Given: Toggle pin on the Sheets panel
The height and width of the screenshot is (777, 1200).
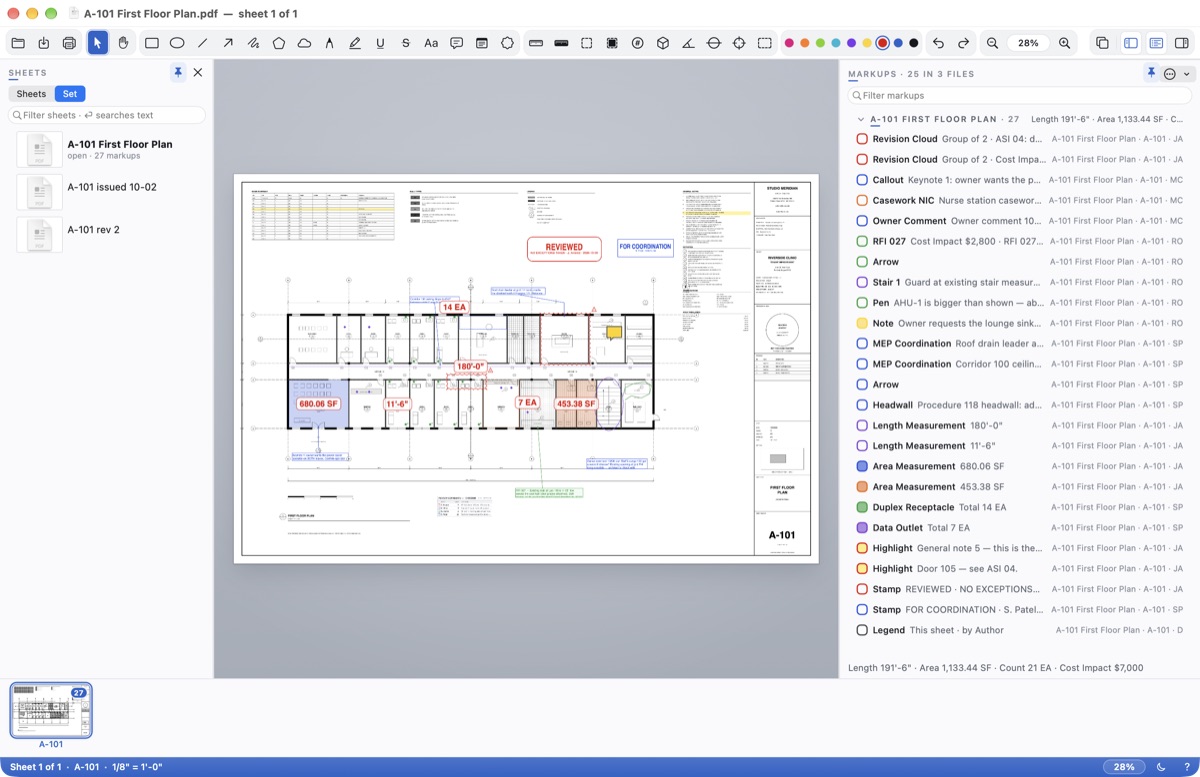Looking at the screenshot, I should click(178, 72).
